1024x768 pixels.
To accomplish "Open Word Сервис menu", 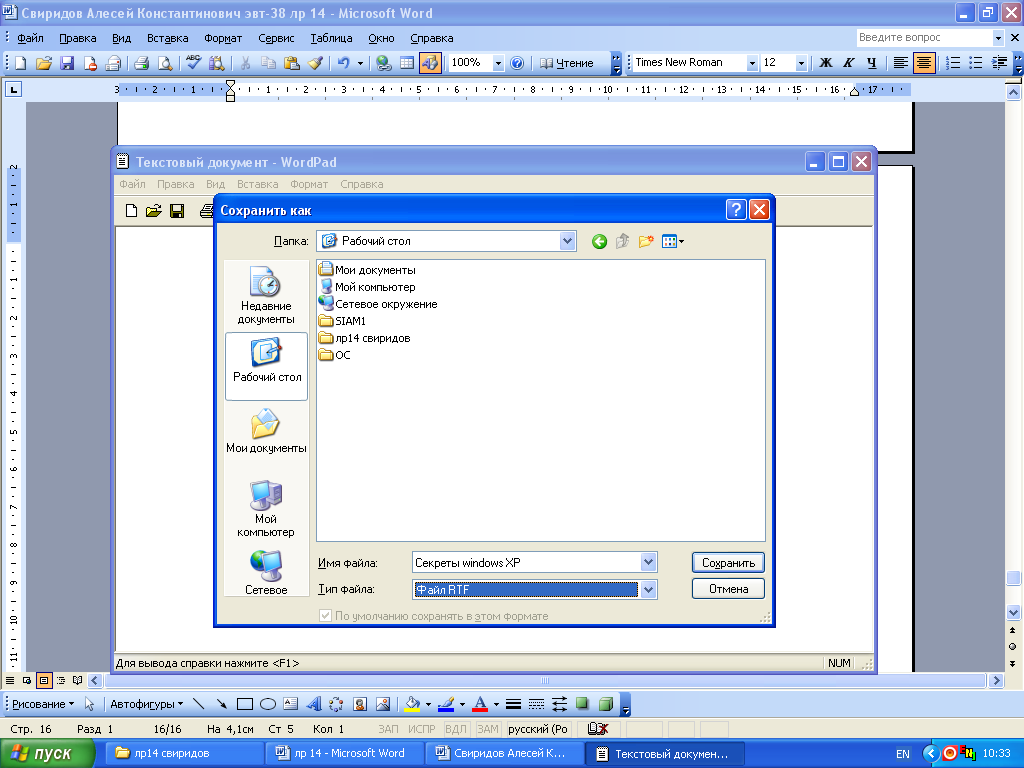I will 276,38.
